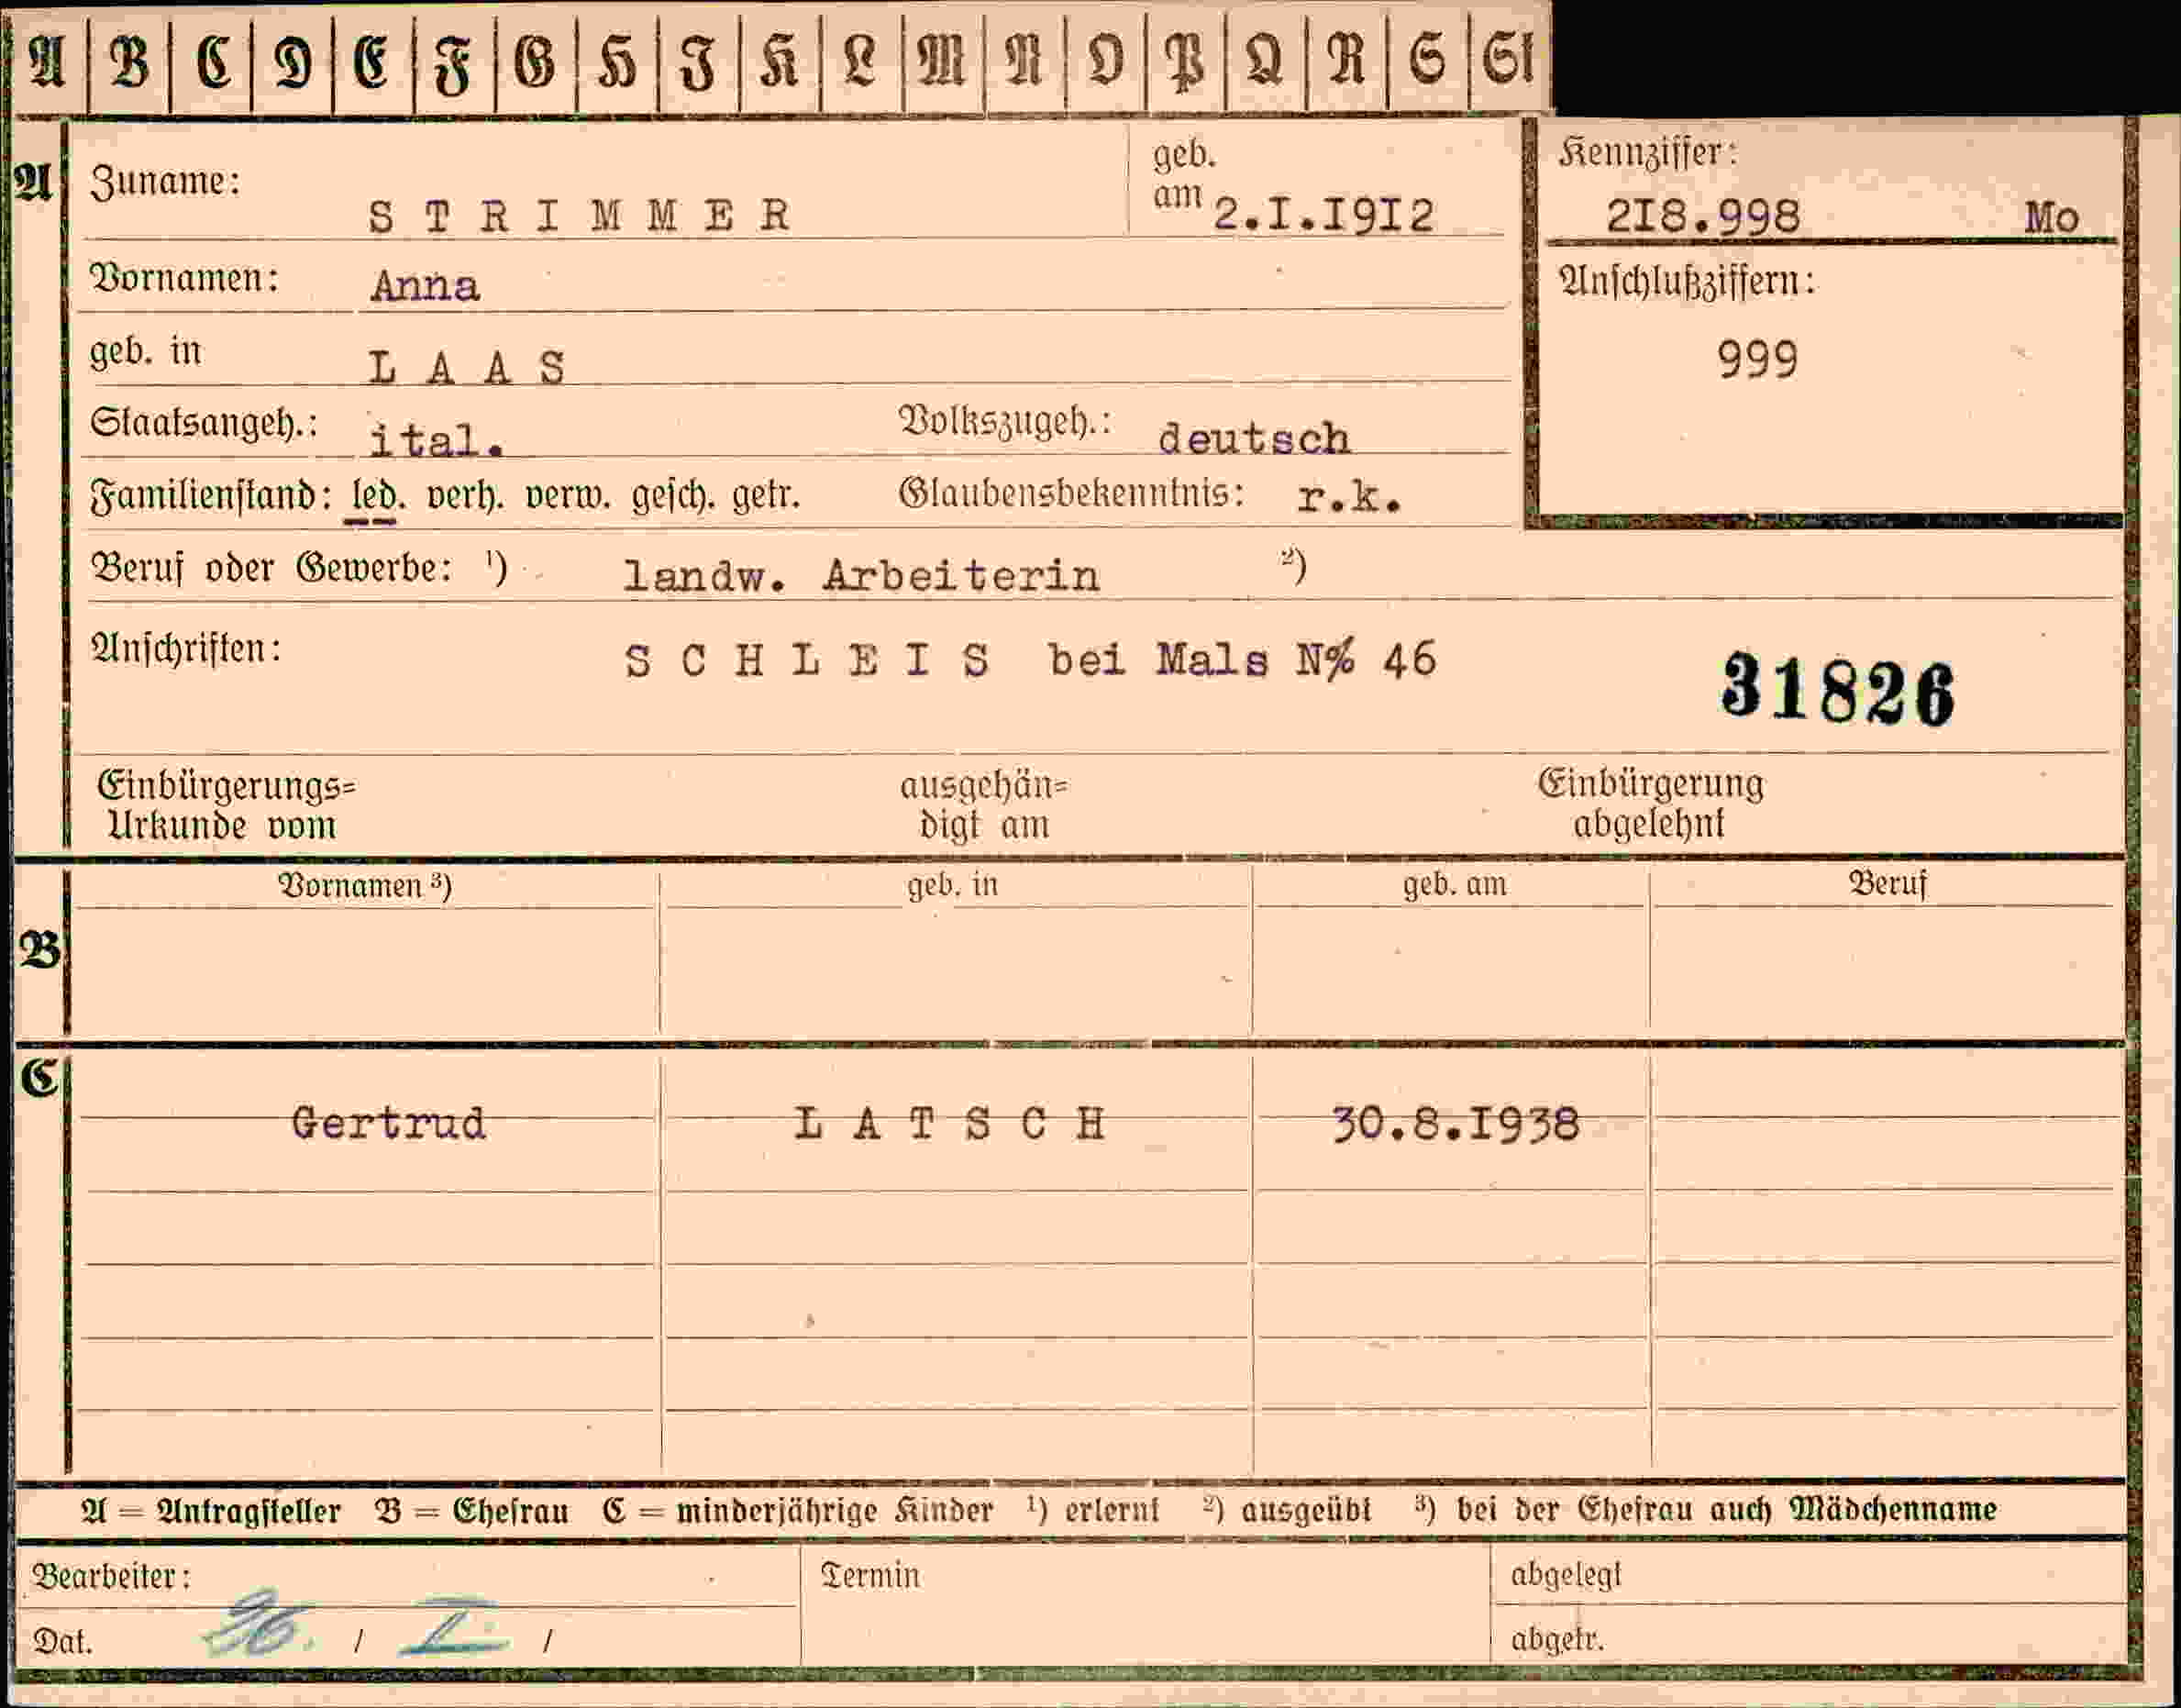
Task: Click the footnote bei der Ehefrau auch Mädchenname
Action: point(1727,1509)
